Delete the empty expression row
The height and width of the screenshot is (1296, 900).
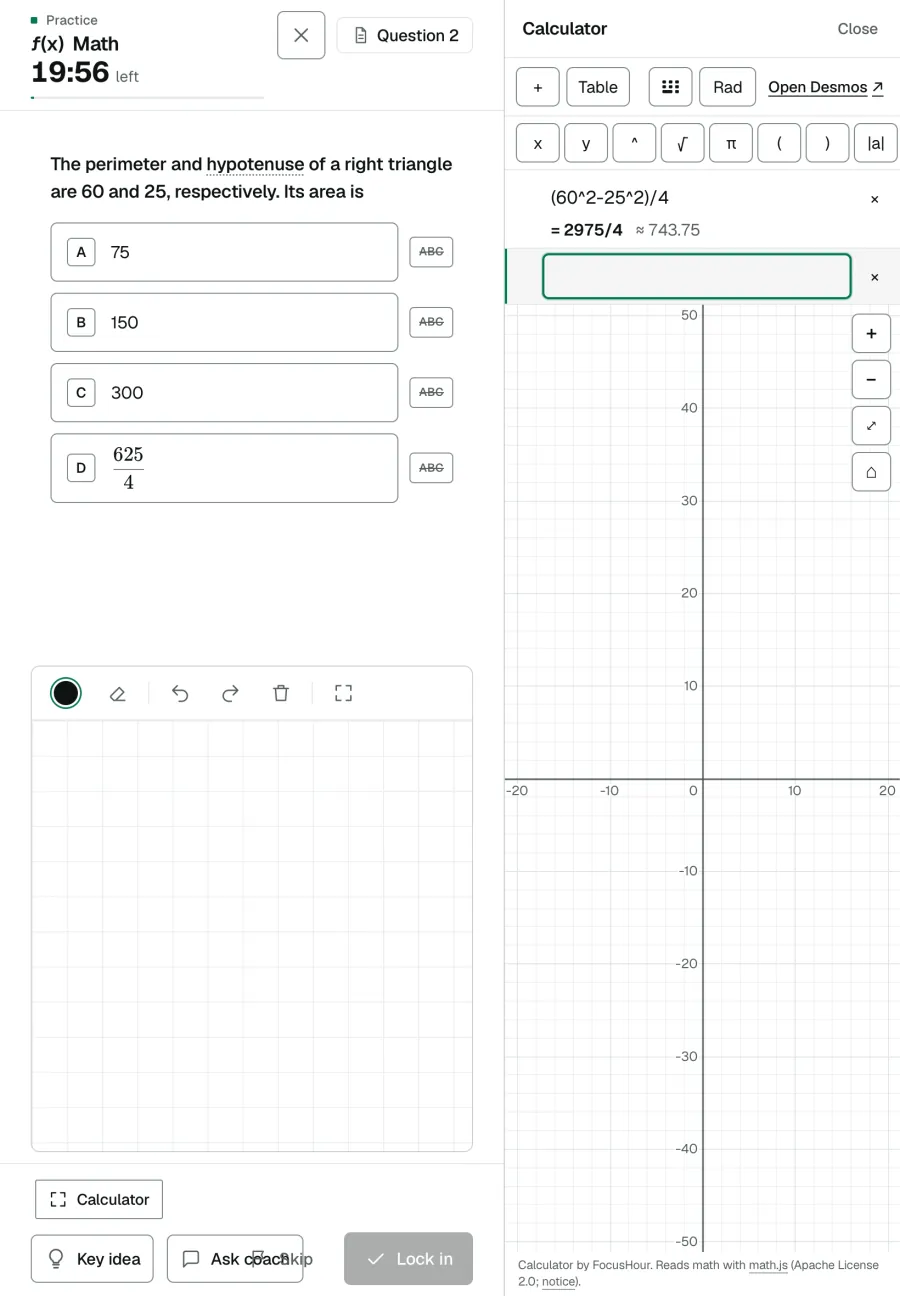875,277
